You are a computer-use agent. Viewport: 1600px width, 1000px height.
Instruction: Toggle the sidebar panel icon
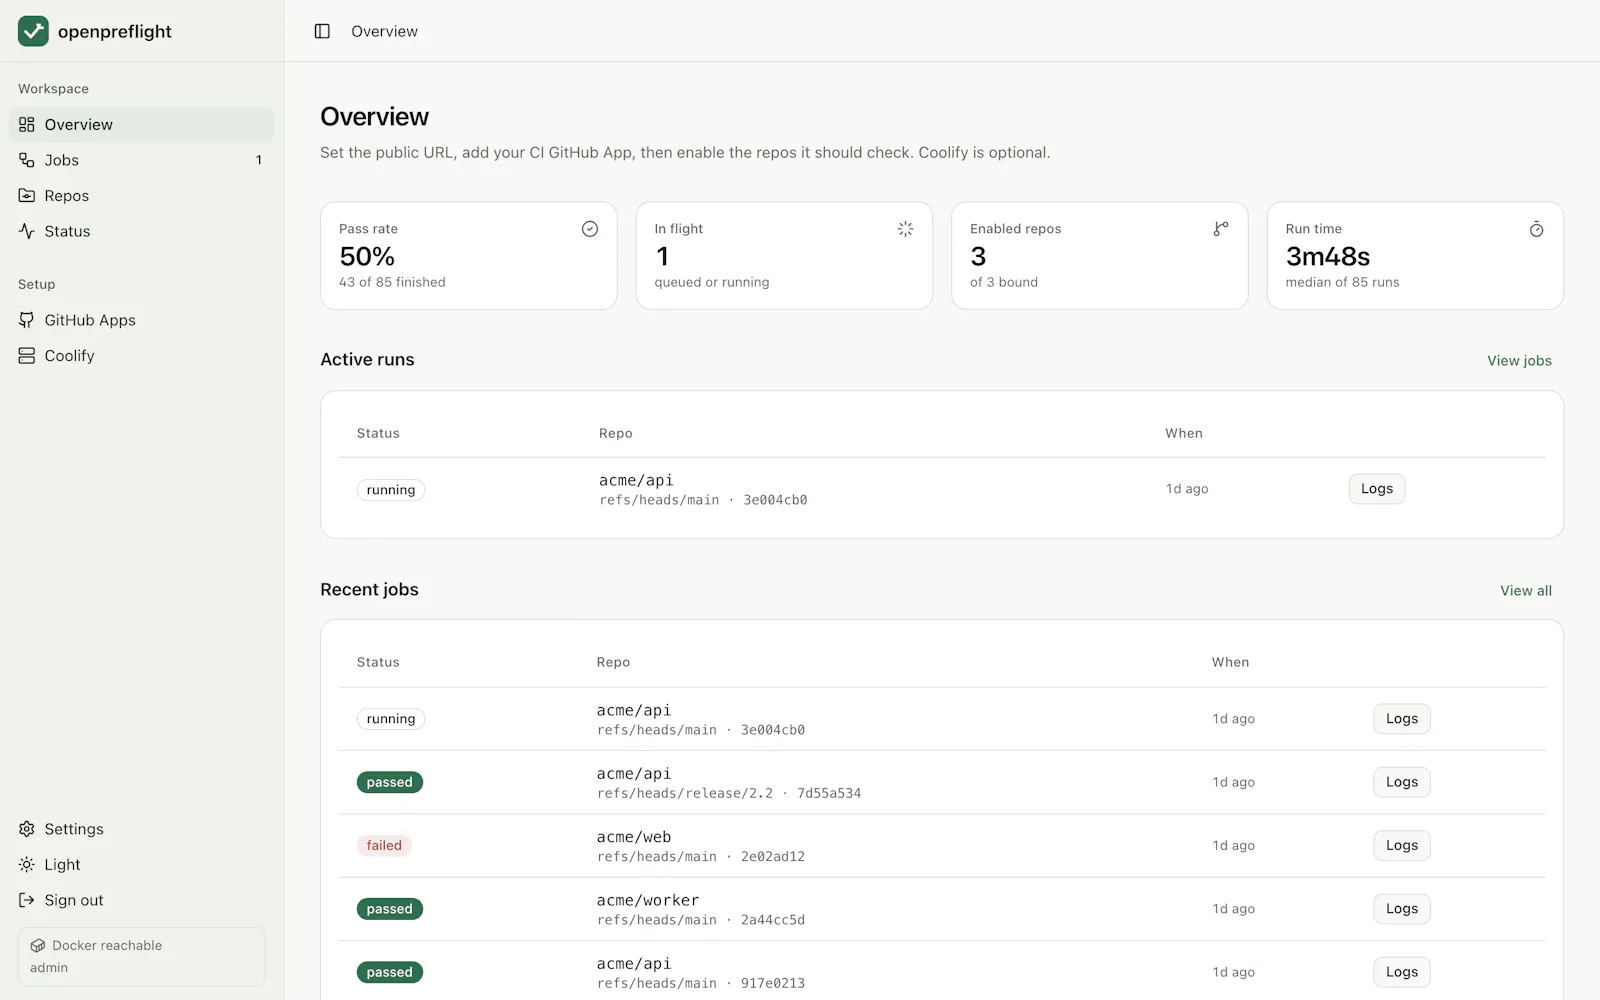[x=322, y=31]
